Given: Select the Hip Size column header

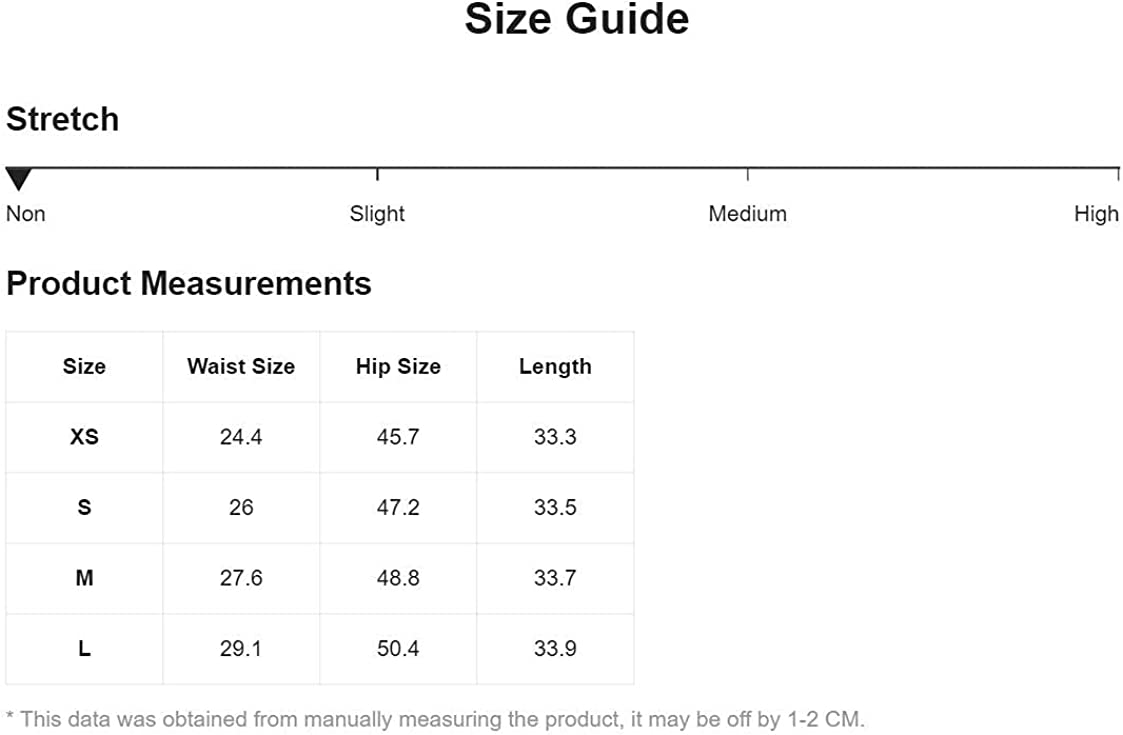Looking at the screenshot, I should 398,367.
